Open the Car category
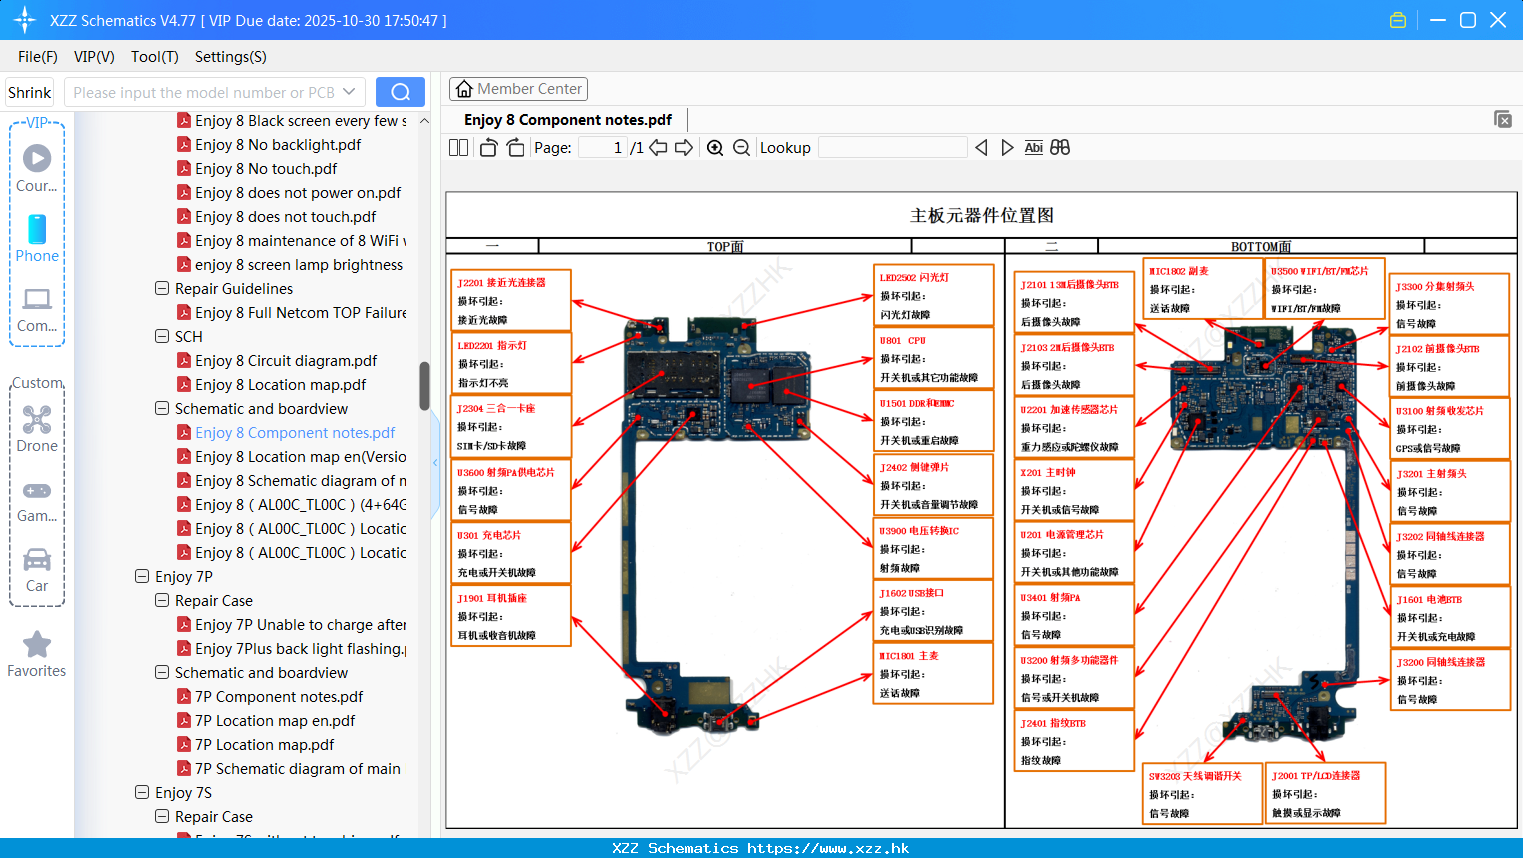This screenshot has width=1523, height=858. tap(37, 570)
